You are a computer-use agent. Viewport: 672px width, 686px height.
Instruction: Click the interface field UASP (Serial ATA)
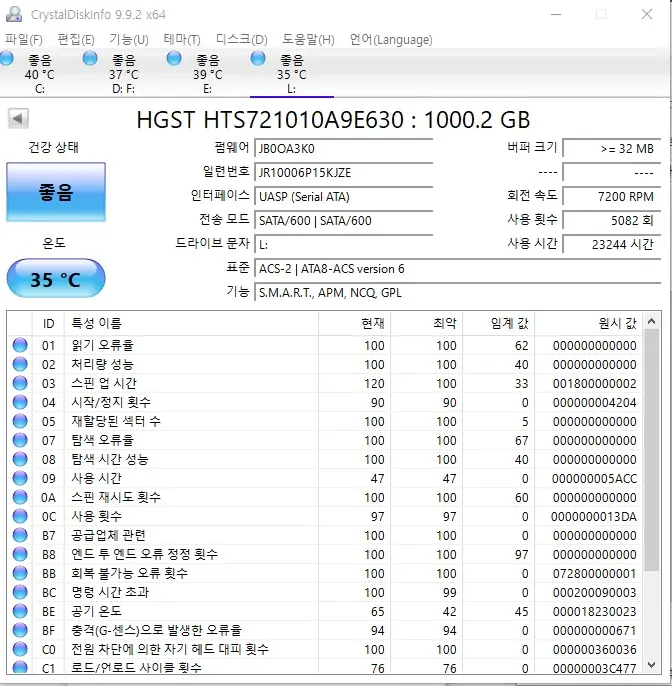click(343, 196)
